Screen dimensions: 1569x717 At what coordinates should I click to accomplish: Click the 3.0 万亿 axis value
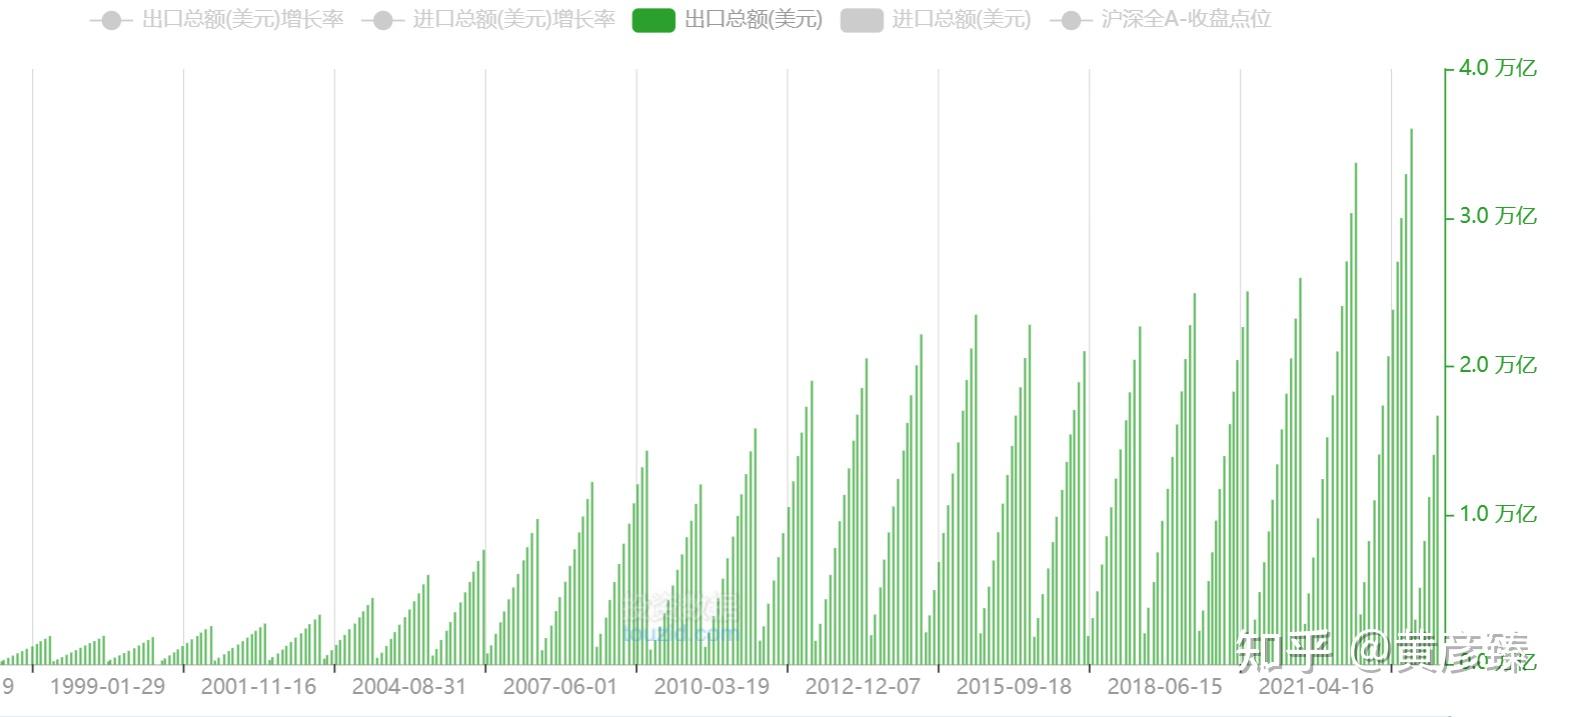pos(1497,216)
